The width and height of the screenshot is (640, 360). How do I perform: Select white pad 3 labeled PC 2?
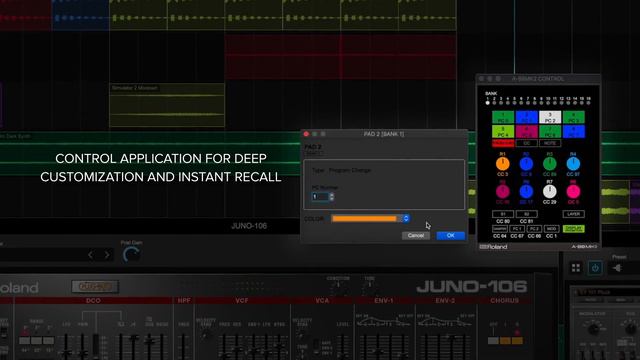pos(550,117)
